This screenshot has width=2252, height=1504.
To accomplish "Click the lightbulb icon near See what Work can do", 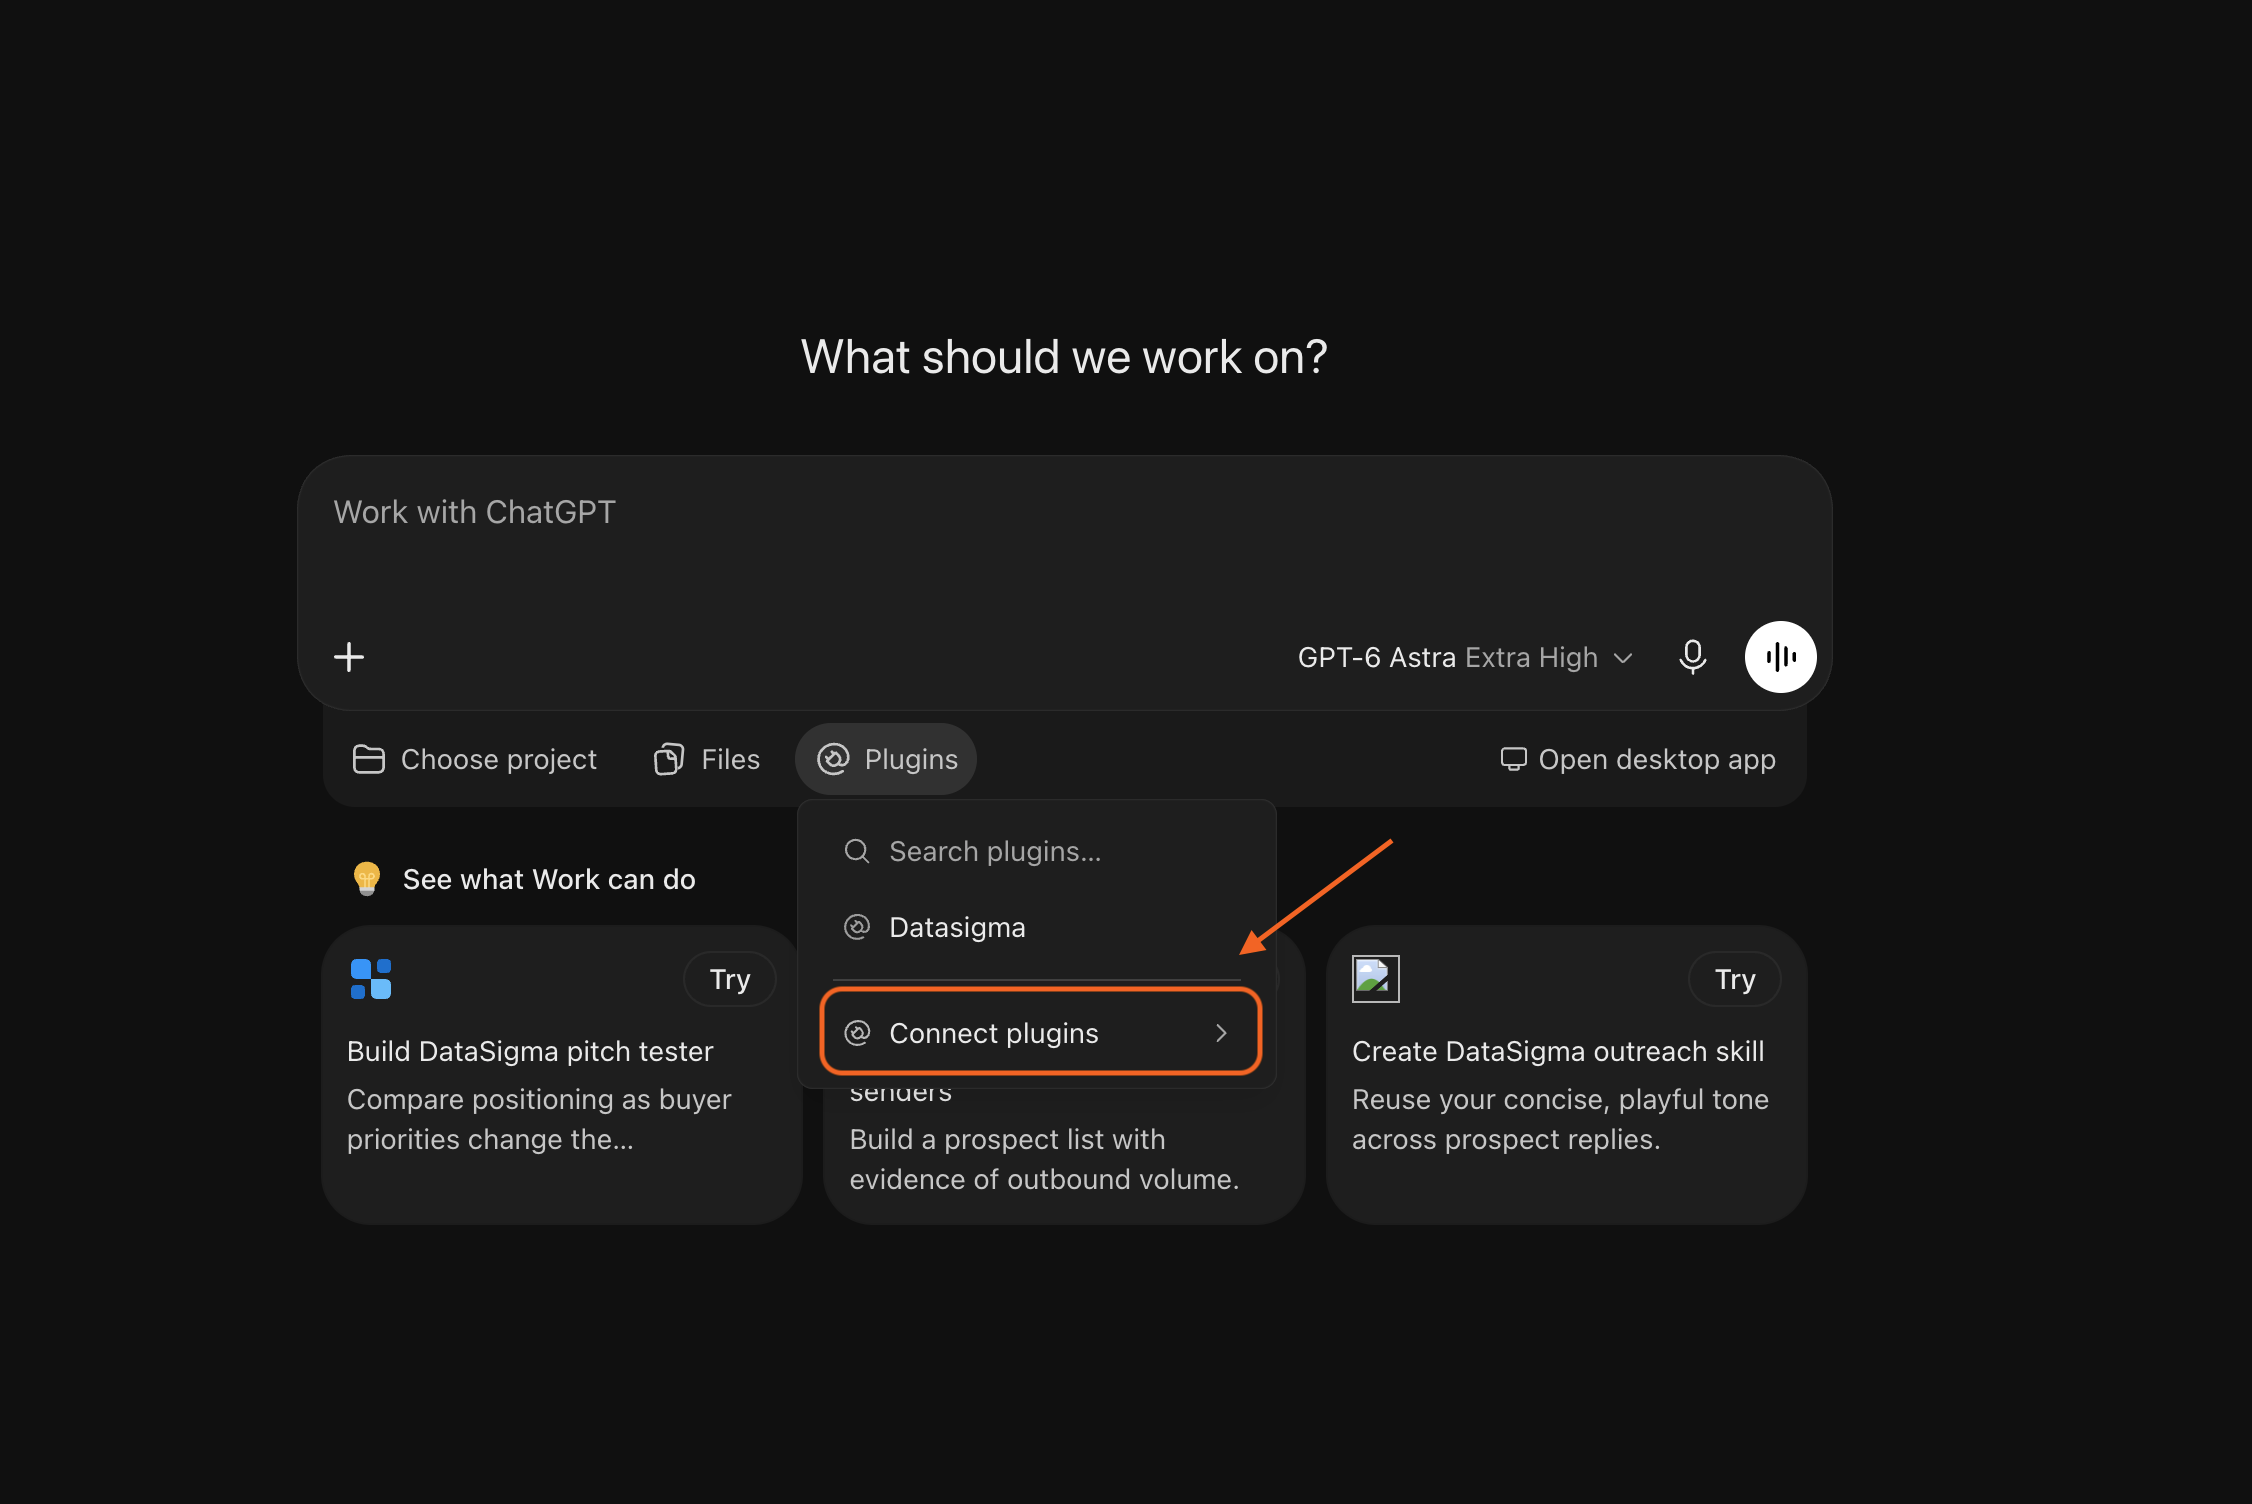I will [367, 878].
